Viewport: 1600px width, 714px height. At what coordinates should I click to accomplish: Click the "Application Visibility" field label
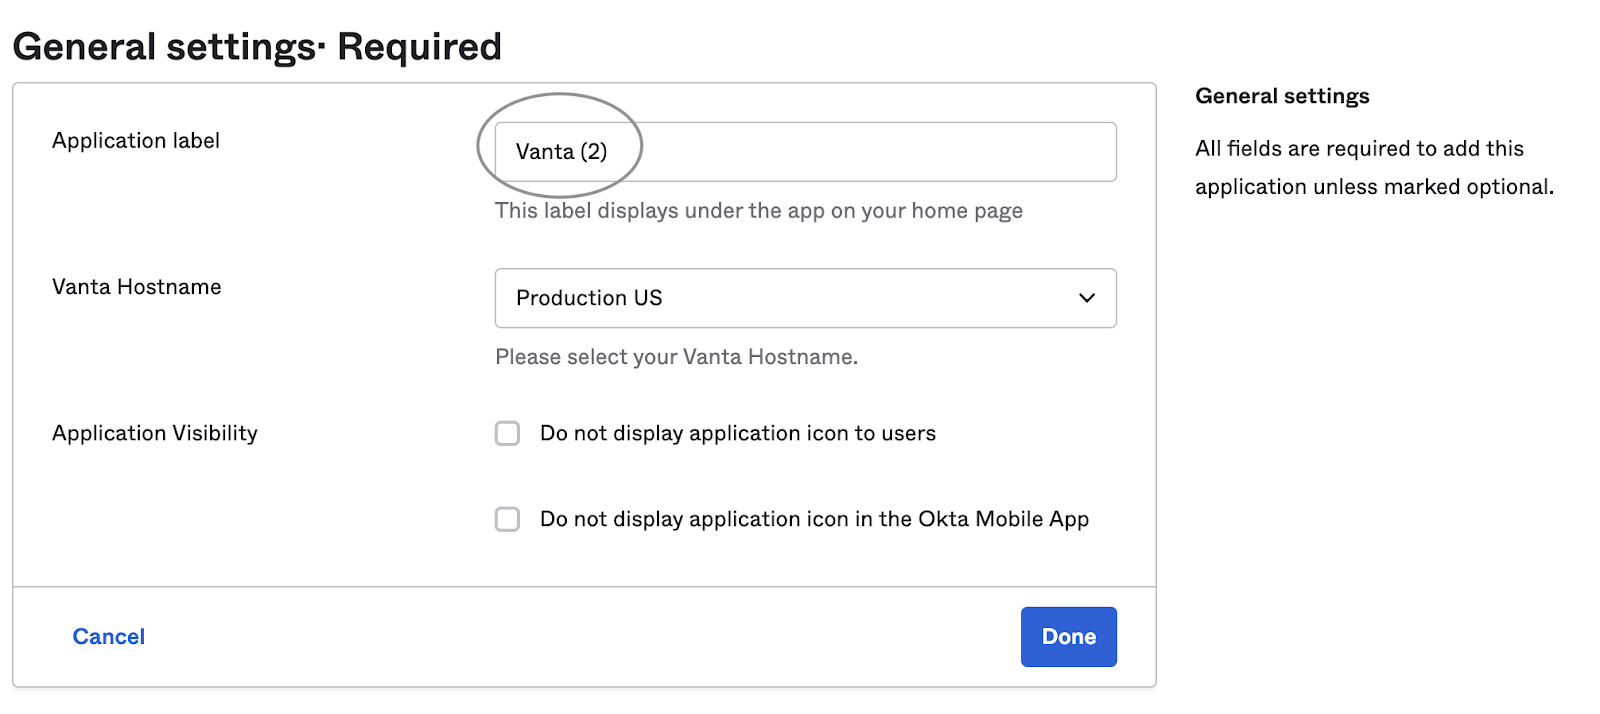(x=155, y=433)
